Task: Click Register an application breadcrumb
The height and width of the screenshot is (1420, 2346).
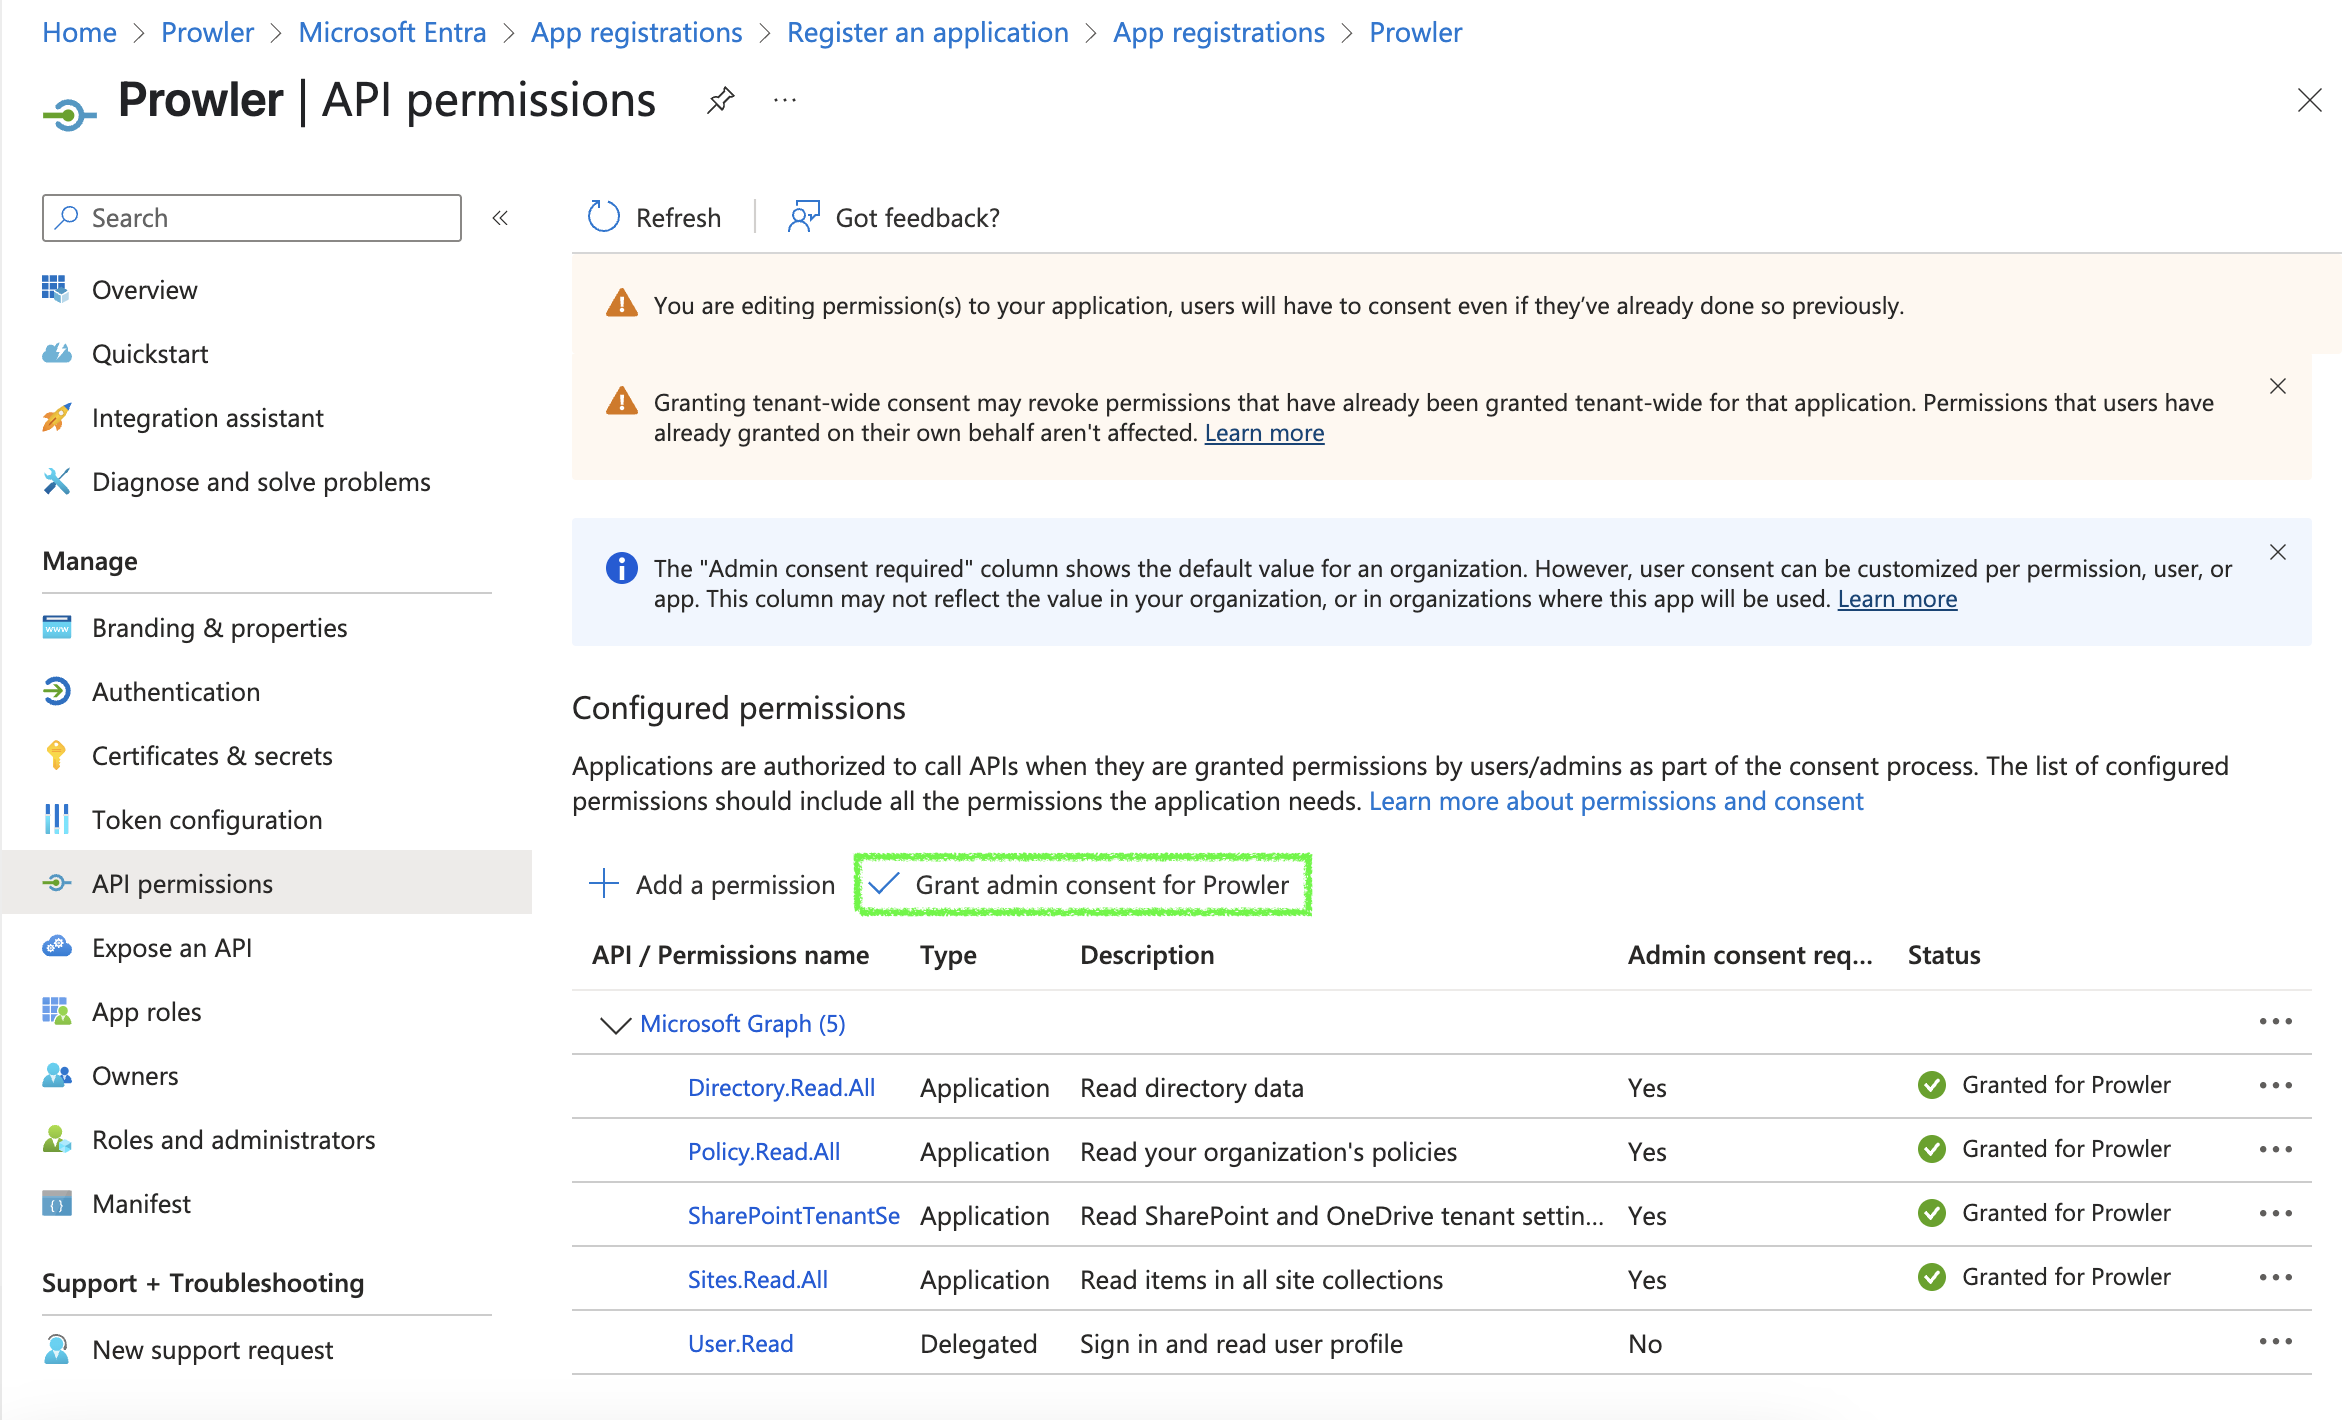Action: [927, 32]
